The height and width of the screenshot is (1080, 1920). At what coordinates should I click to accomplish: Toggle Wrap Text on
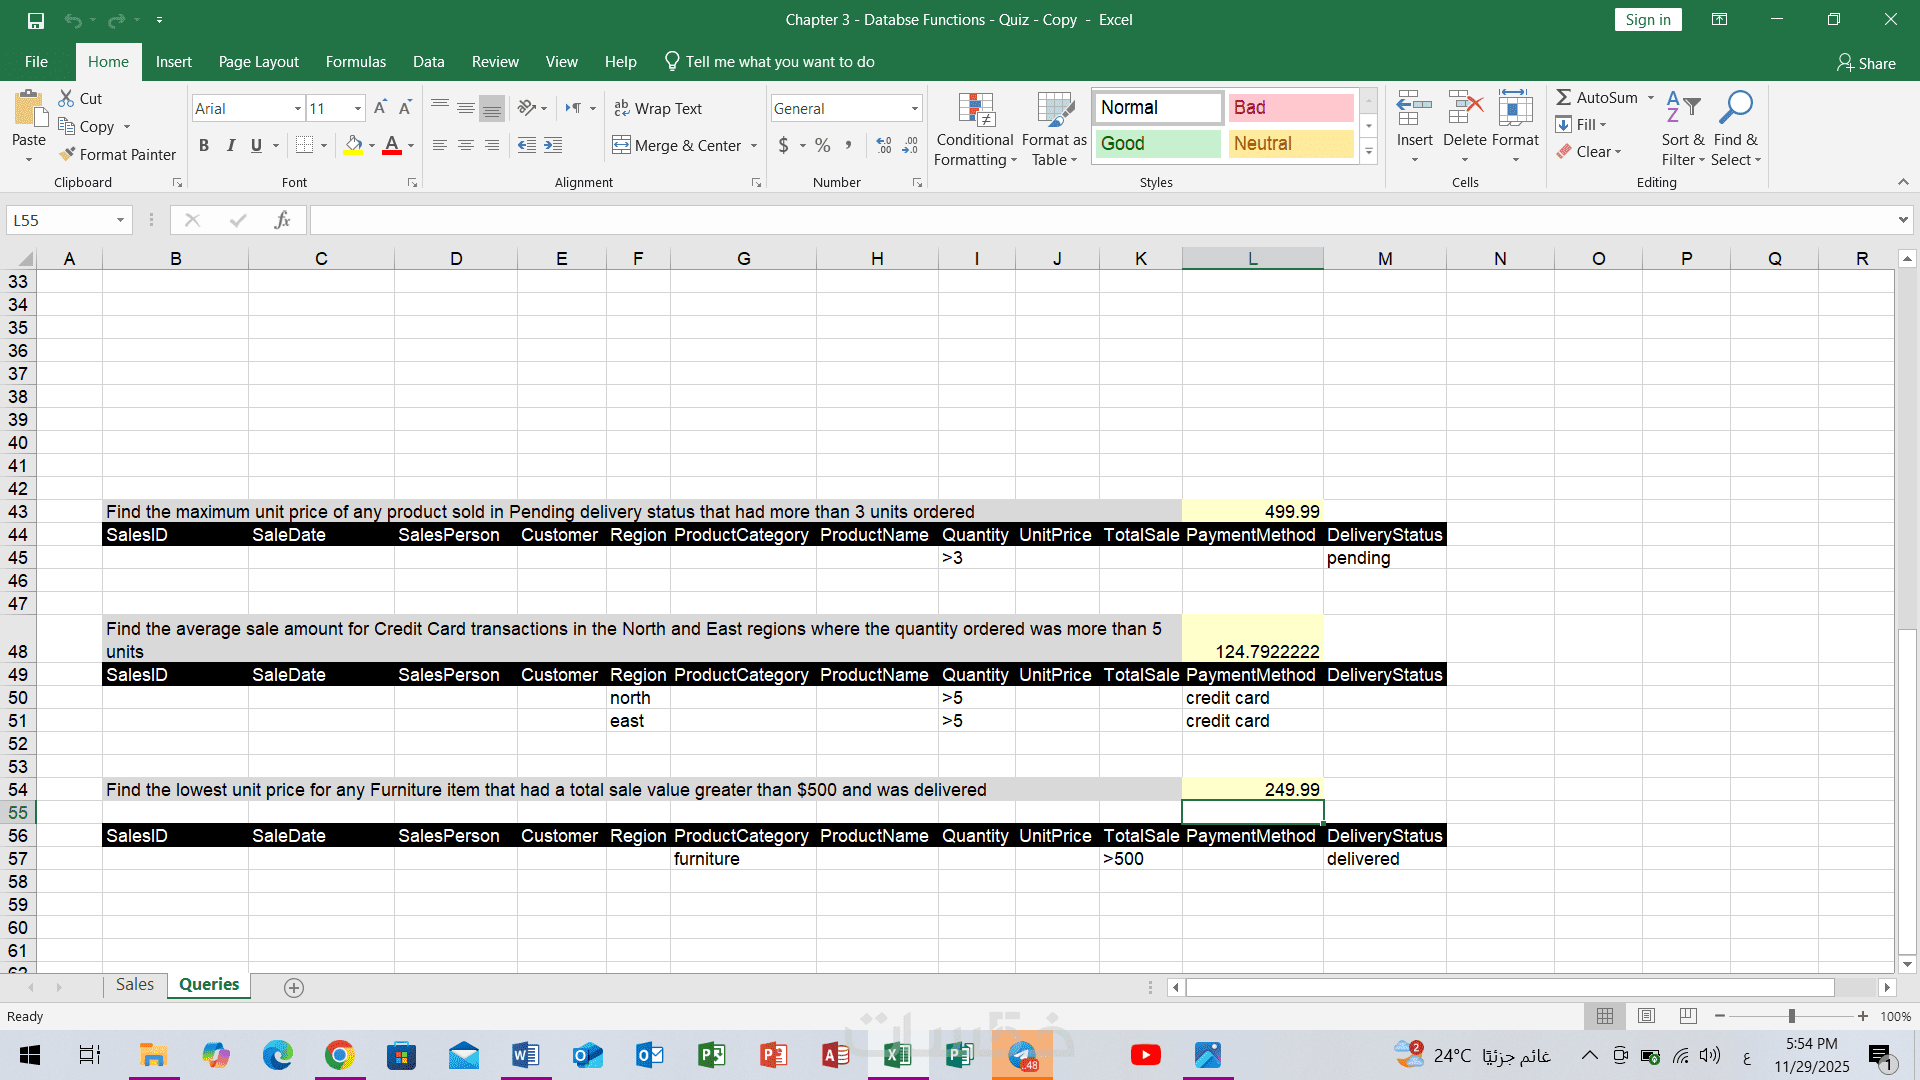tap(658, 108)
